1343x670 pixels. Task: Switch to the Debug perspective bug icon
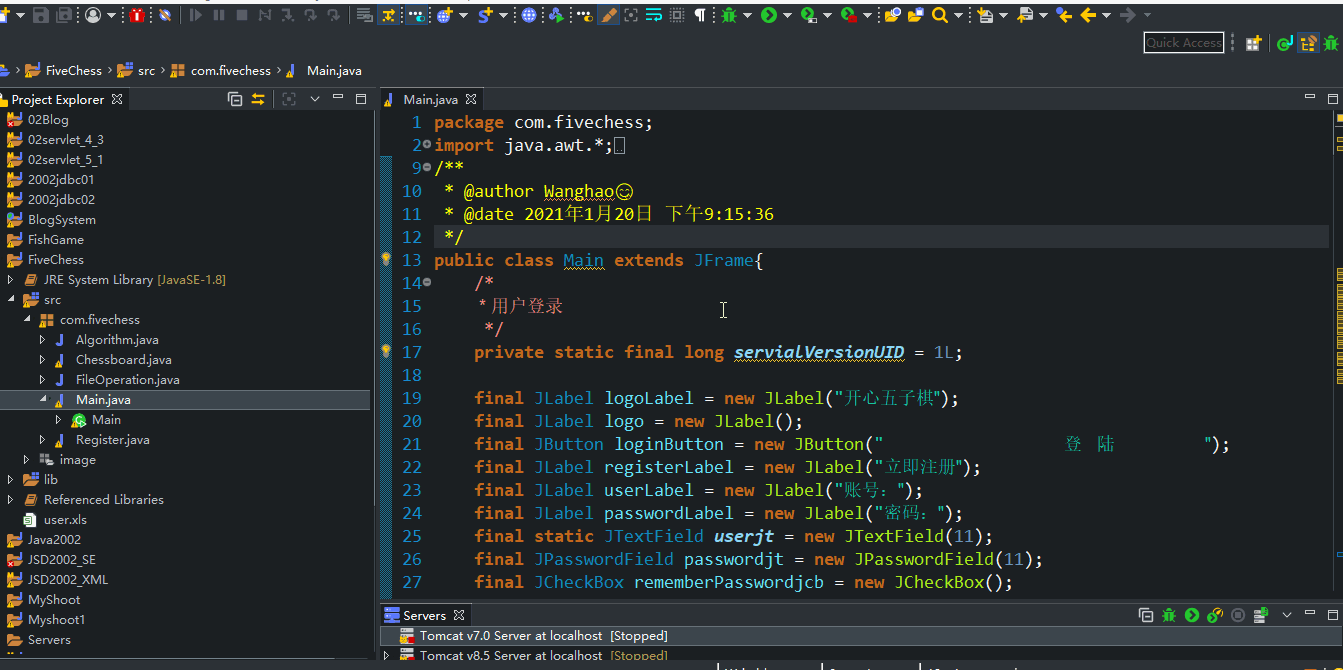[1331, 43]
